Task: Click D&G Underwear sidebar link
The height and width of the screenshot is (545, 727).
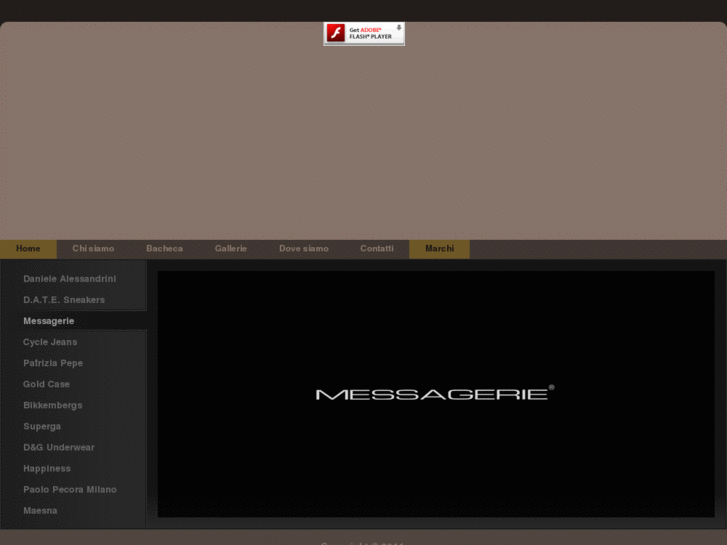Action: [x=59, y=448]
